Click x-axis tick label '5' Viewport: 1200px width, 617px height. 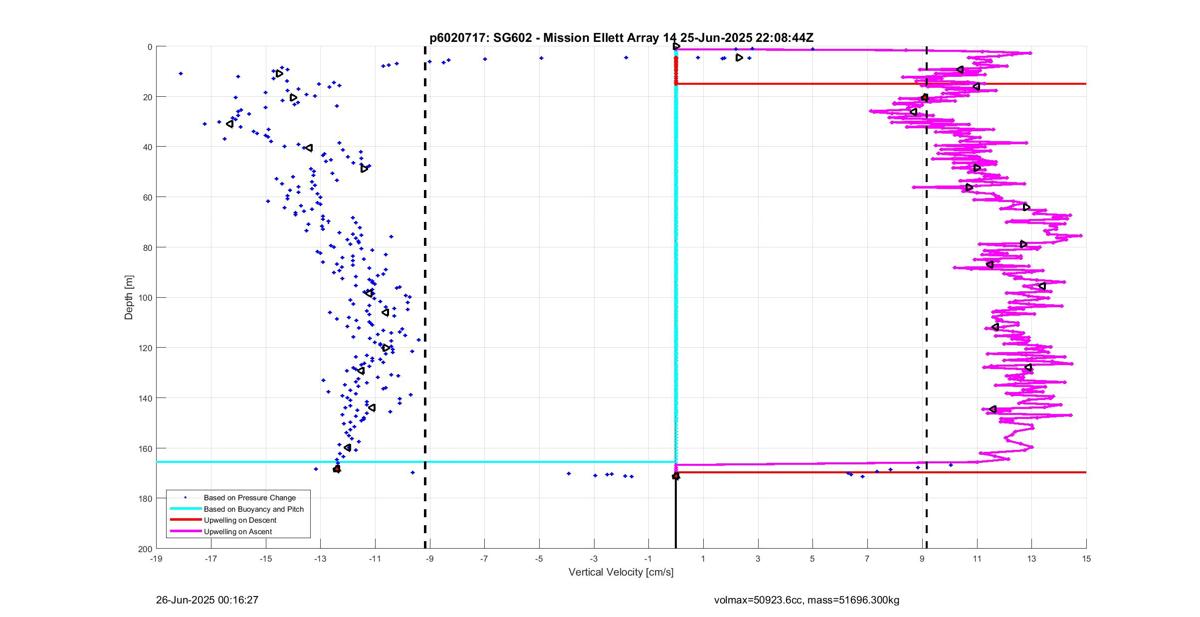click(812, 558)
